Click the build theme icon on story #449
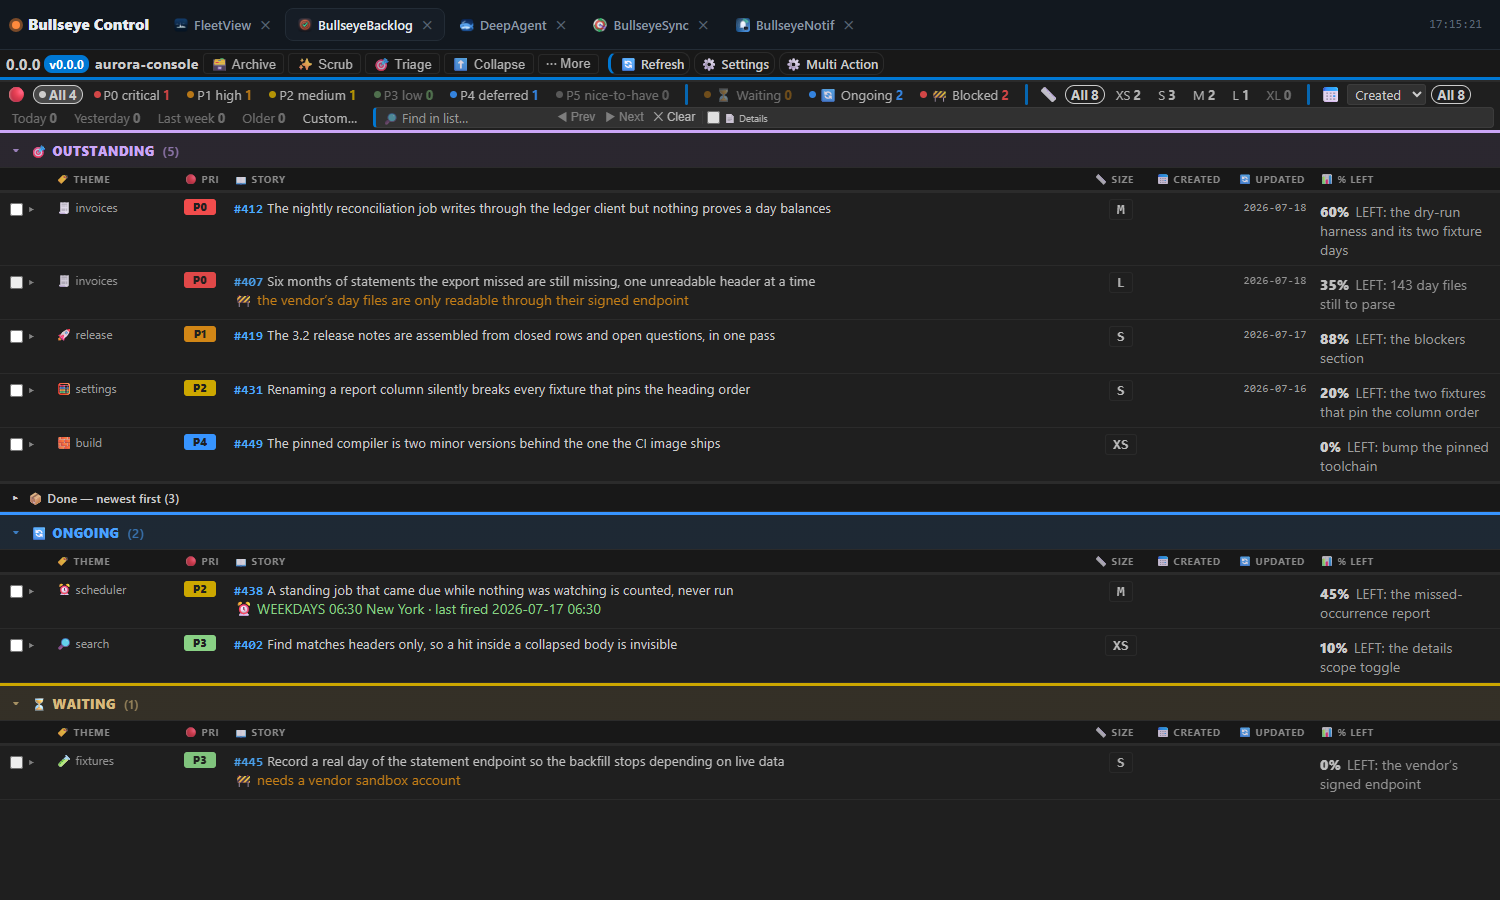This screenshot has width=1500, height=900. click(64, 443)
